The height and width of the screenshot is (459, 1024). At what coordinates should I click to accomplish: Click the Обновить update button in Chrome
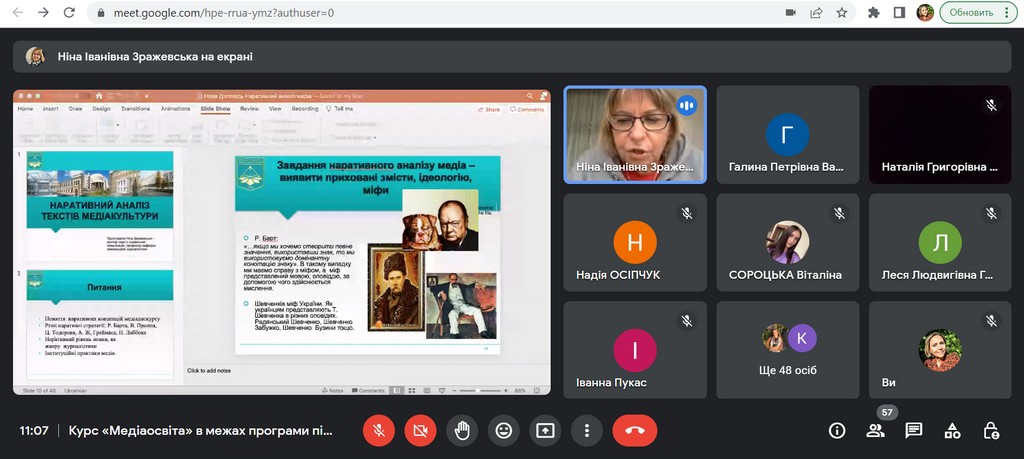(x=978, y=13)
